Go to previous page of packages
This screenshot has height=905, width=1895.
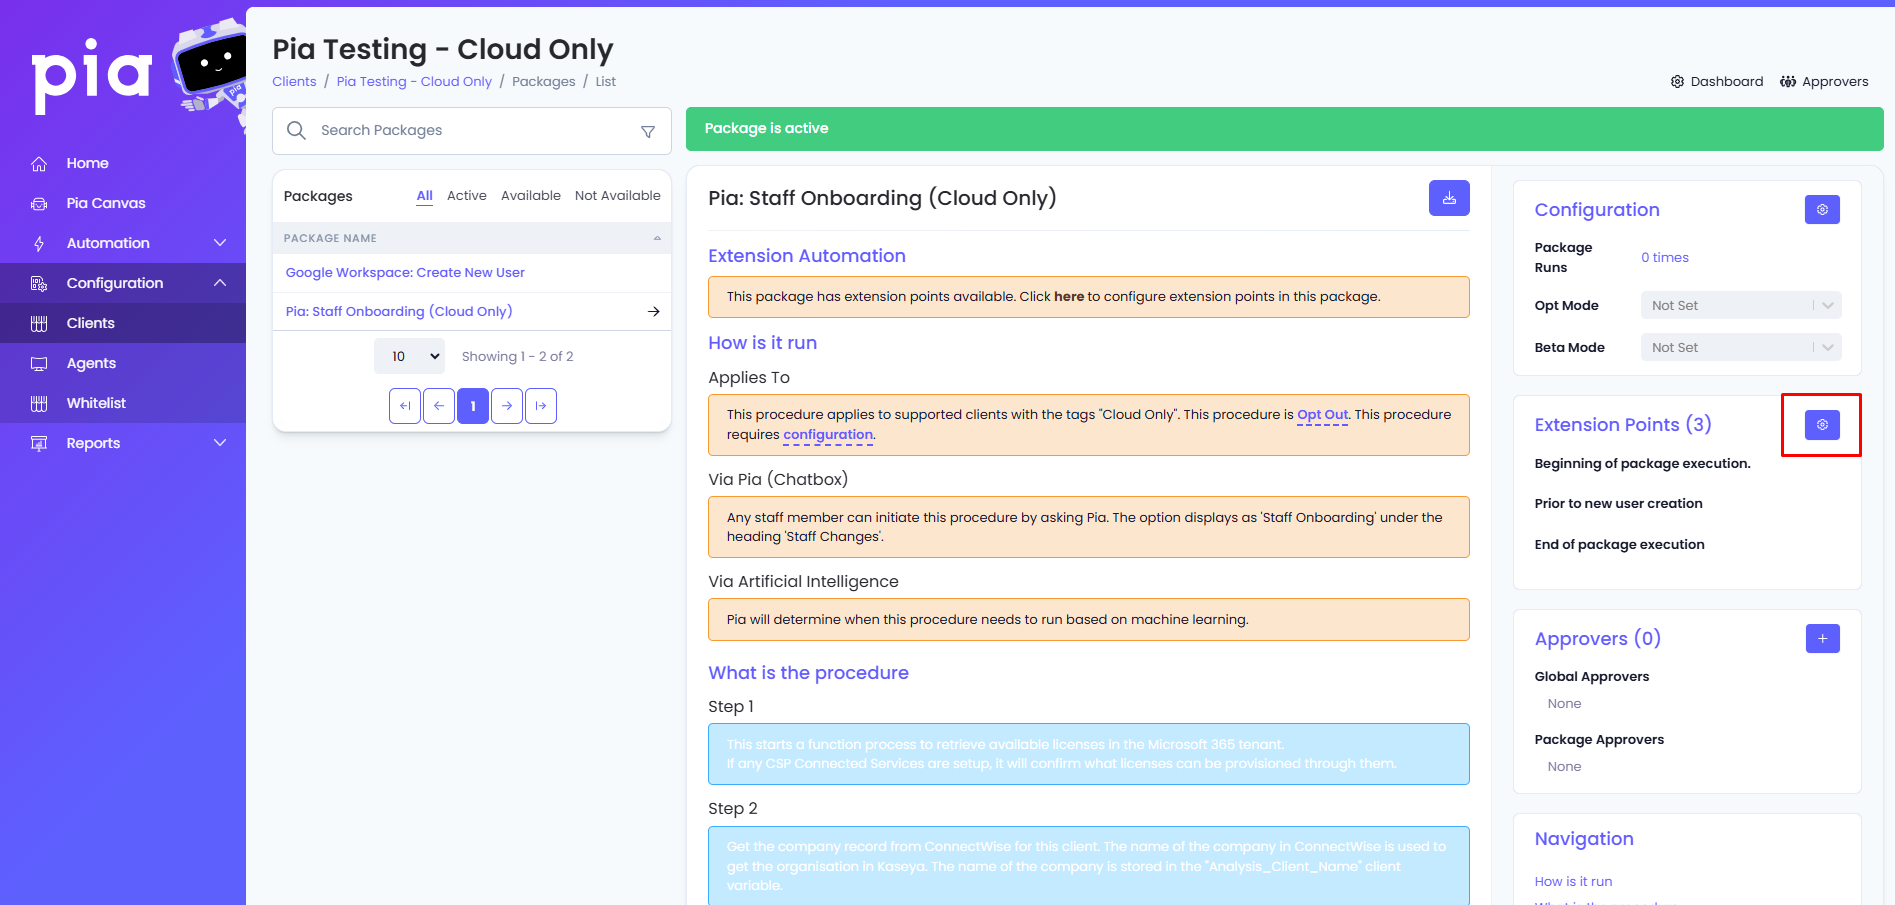pyautogui.click(x=439, y=406)
